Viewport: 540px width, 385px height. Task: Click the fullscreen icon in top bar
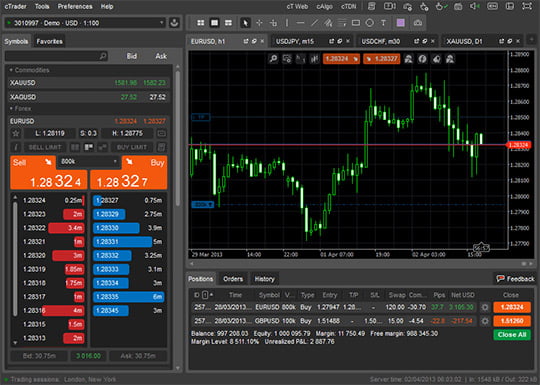[527, 6]
